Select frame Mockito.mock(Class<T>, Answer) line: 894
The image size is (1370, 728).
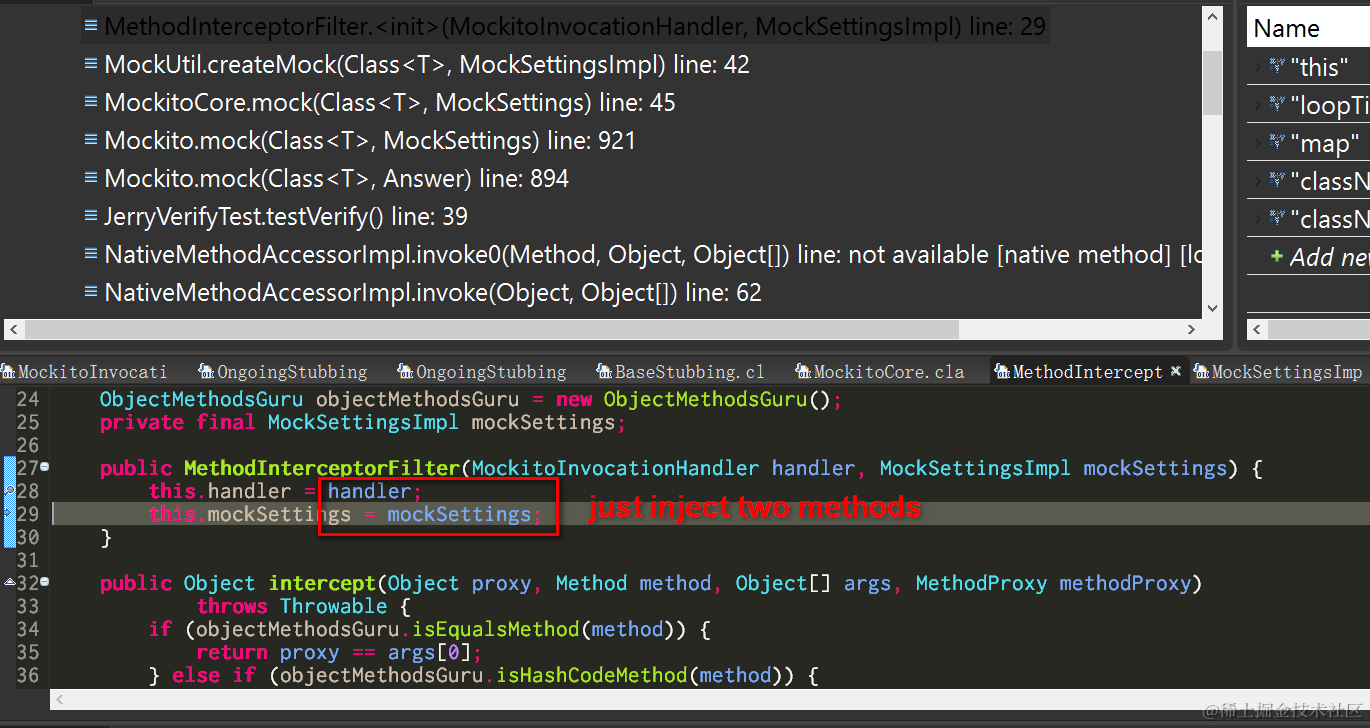[336, 179]
